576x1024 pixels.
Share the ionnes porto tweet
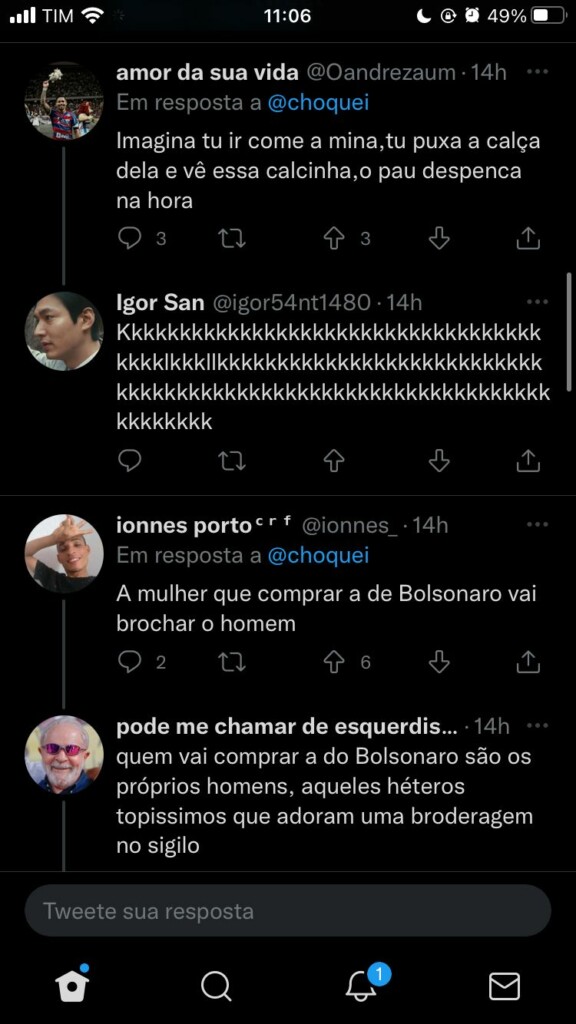pos(528,662)
